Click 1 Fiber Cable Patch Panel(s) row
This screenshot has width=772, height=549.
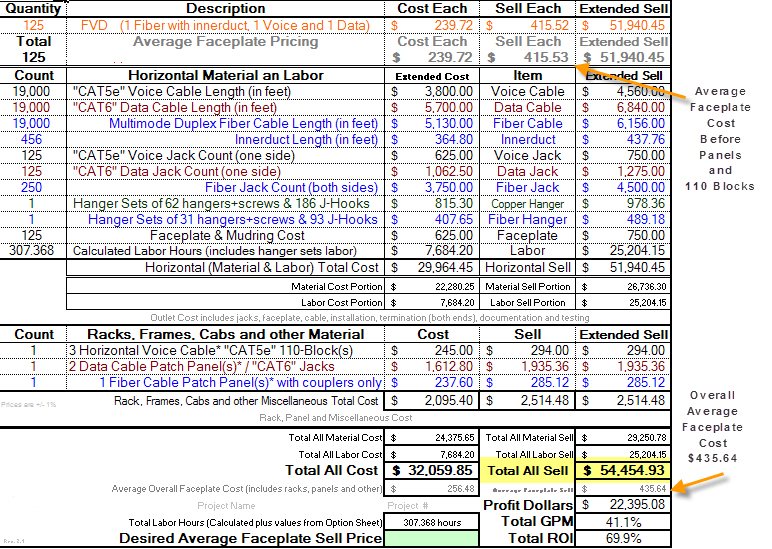225,383
